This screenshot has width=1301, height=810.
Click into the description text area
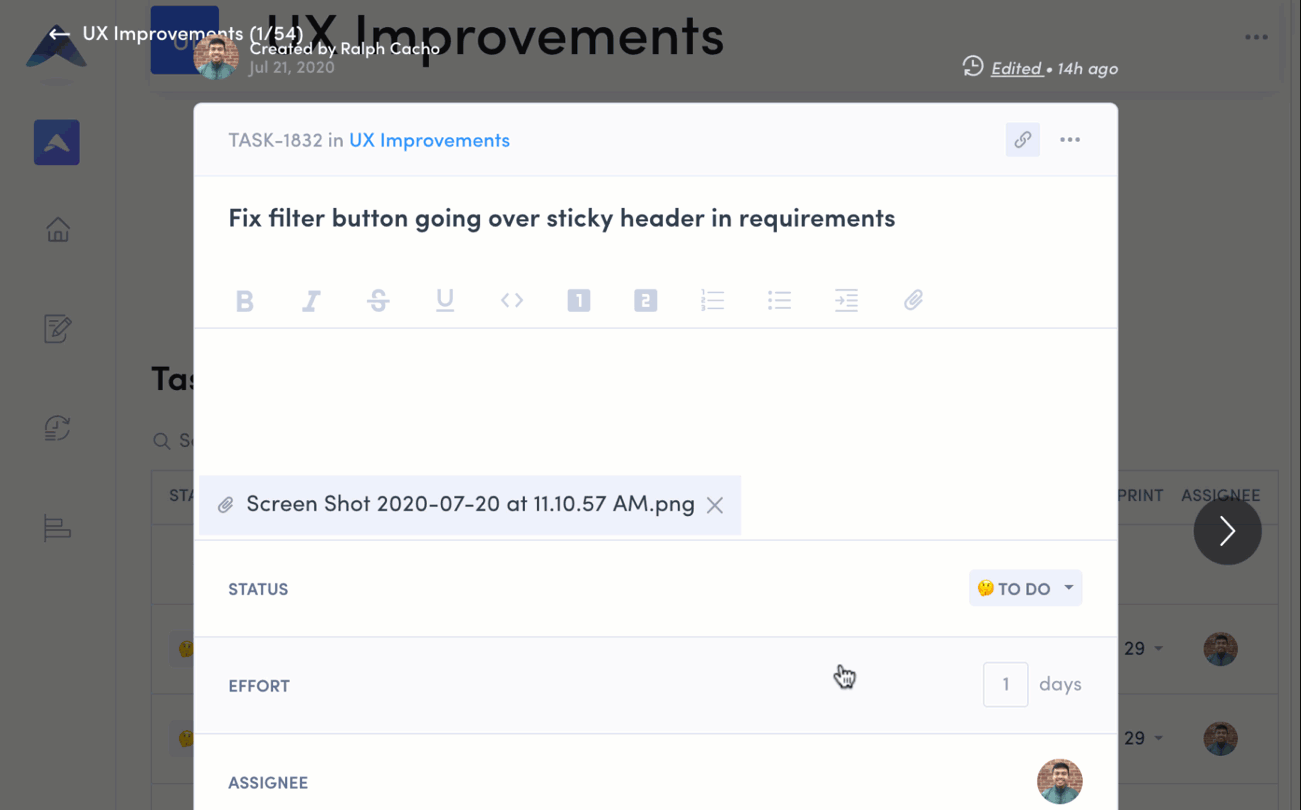656,400
